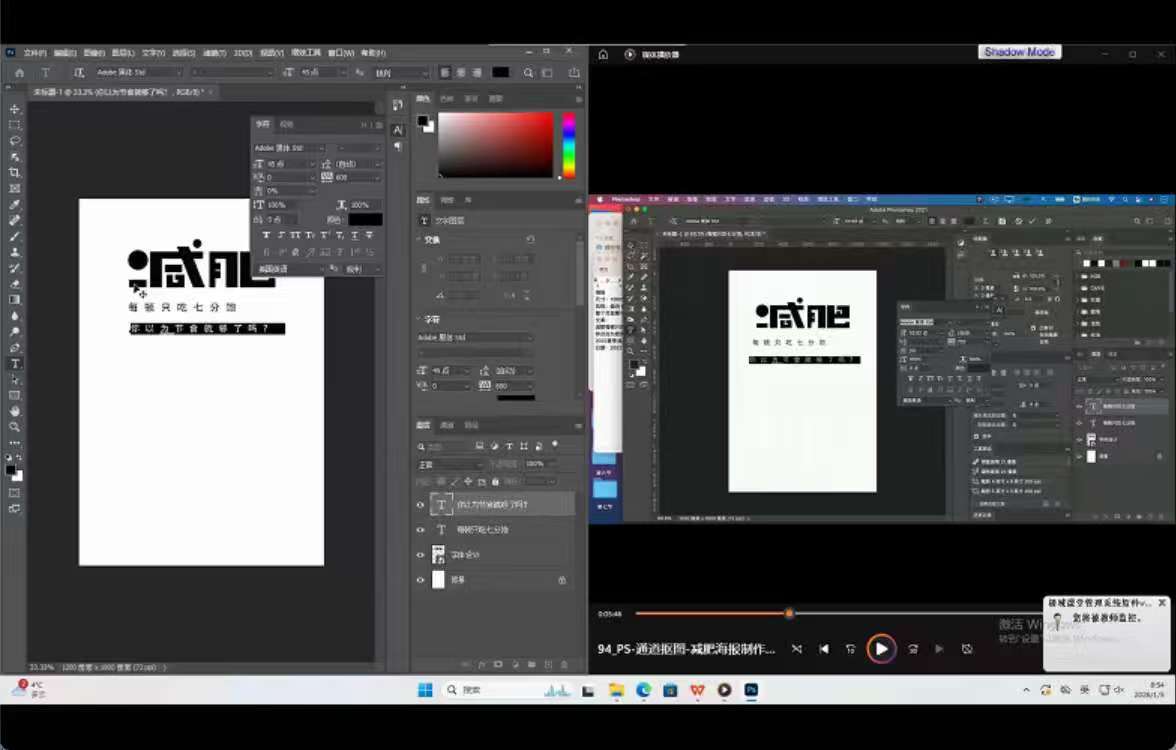Skip to previous video in media player
Screen dimensions: 1176x750
[824, 649]
